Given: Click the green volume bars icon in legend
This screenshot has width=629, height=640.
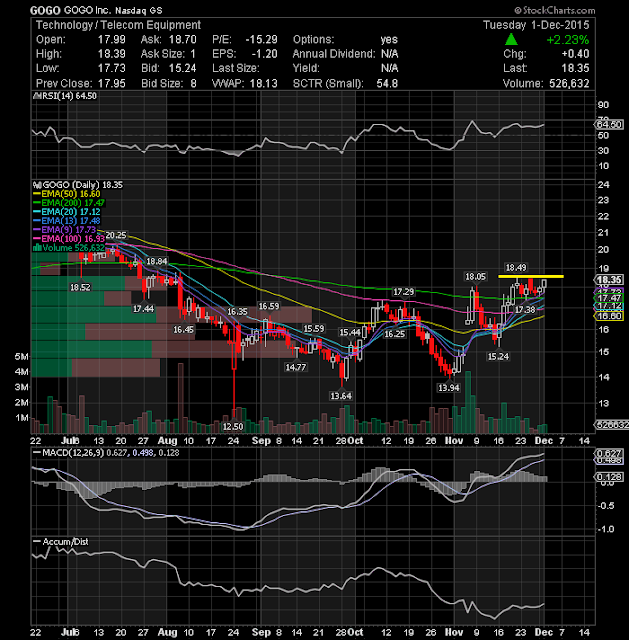Looking at the screenshot, I should click(37, 248).
